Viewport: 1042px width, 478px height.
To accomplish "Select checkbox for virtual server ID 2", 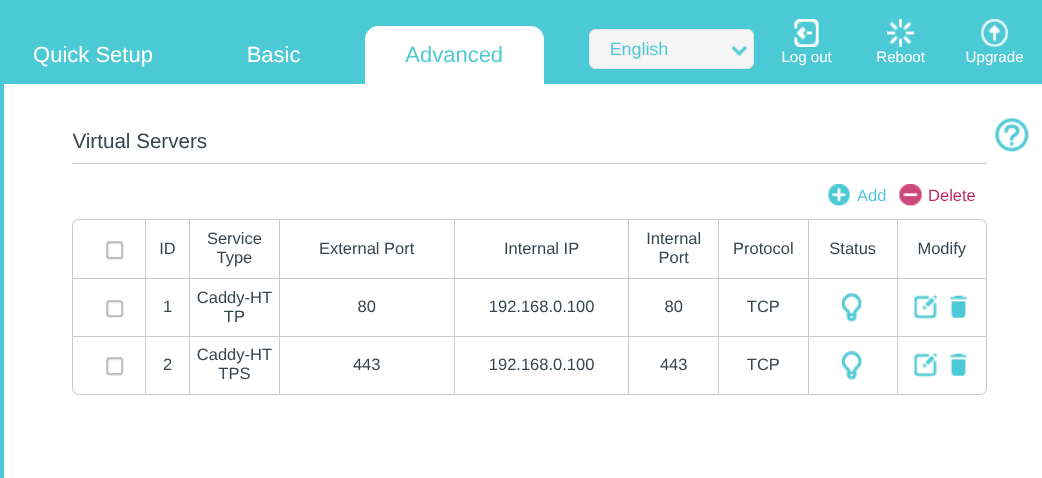I will click(115, 366).
